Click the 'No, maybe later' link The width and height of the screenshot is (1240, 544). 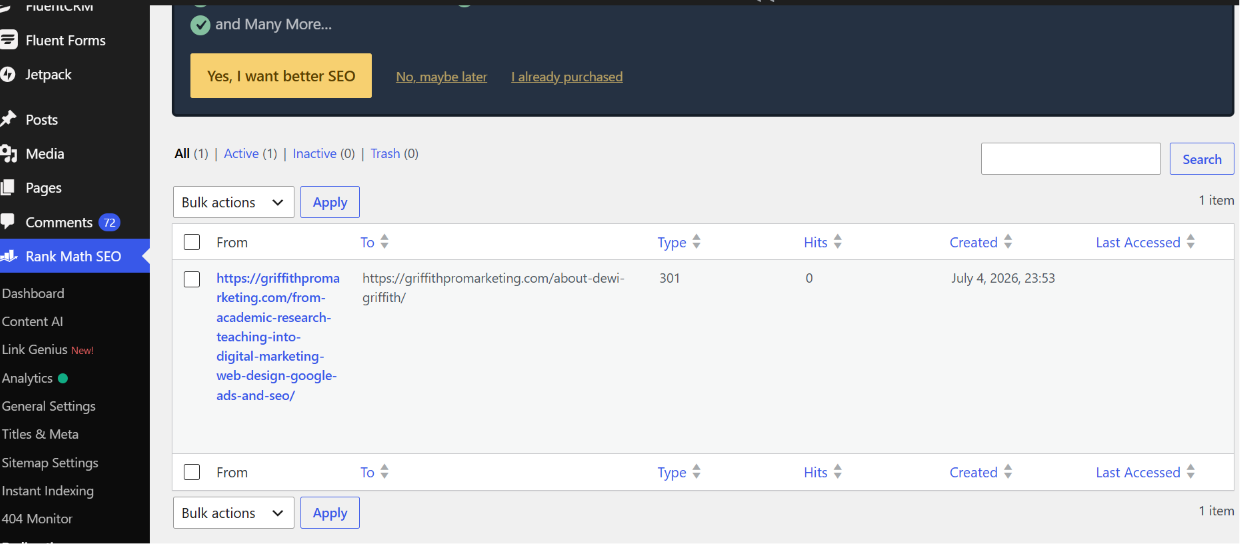pos(441,76)
